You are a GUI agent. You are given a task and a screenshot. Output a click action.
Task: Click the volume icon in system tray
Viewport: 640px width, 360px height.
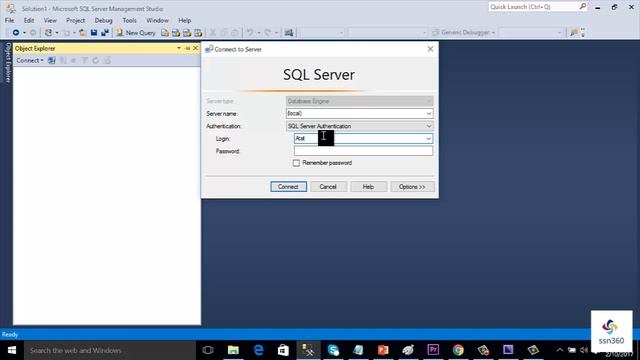[x=584, y=350]
